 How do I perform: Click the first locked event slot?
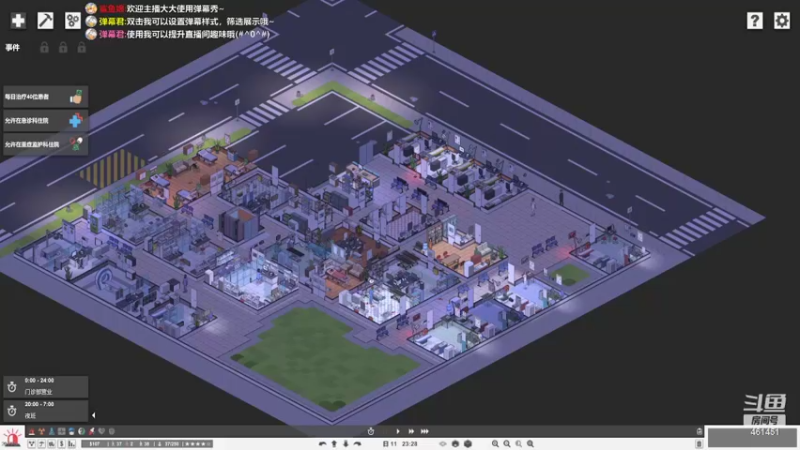coord(44,47)
